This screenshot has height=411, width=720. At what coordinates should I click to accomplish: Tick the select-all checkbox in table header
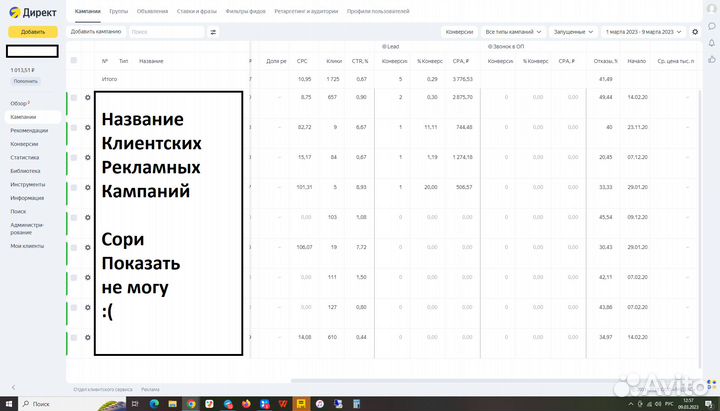click(x=74, y=61)
